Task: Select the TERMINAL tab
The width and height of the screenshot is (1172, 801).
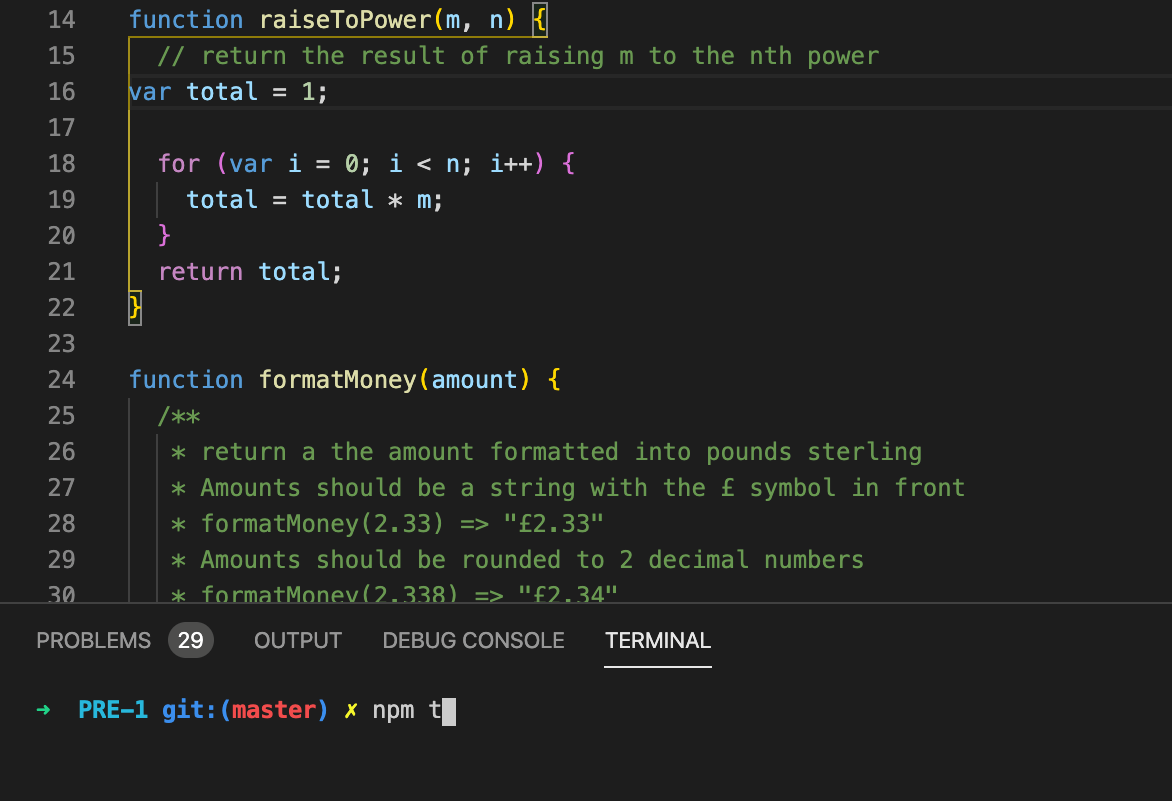Action: click(657, 640)
